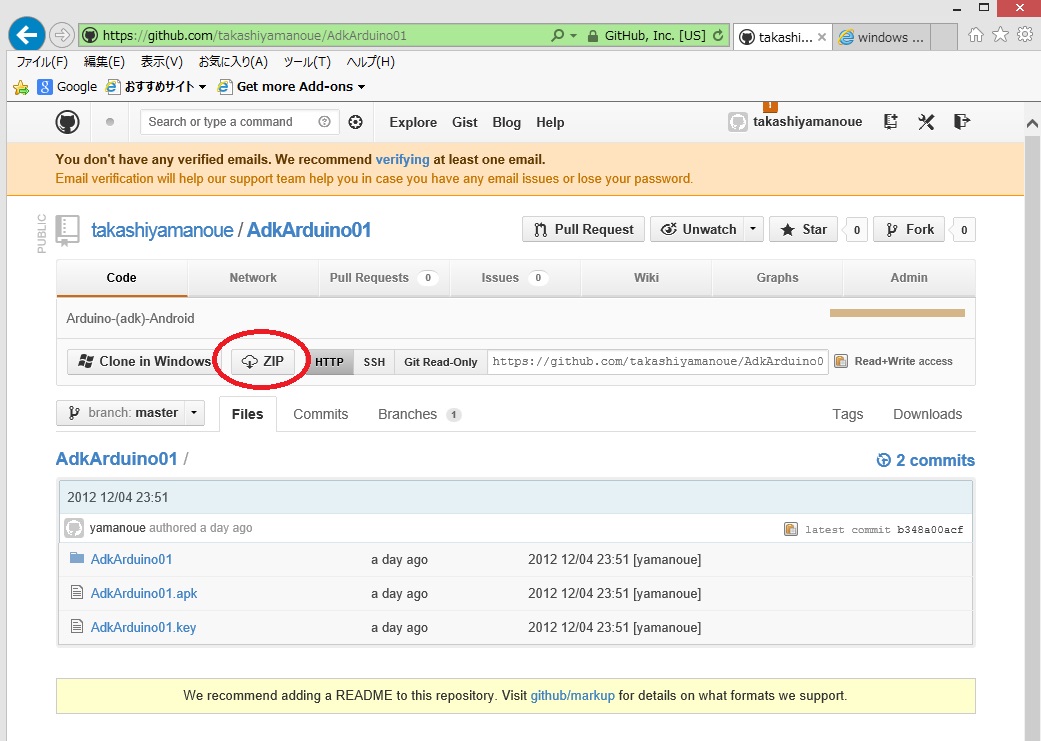
Task: Open the ファイル(F) menu
Action: [41, 62]
